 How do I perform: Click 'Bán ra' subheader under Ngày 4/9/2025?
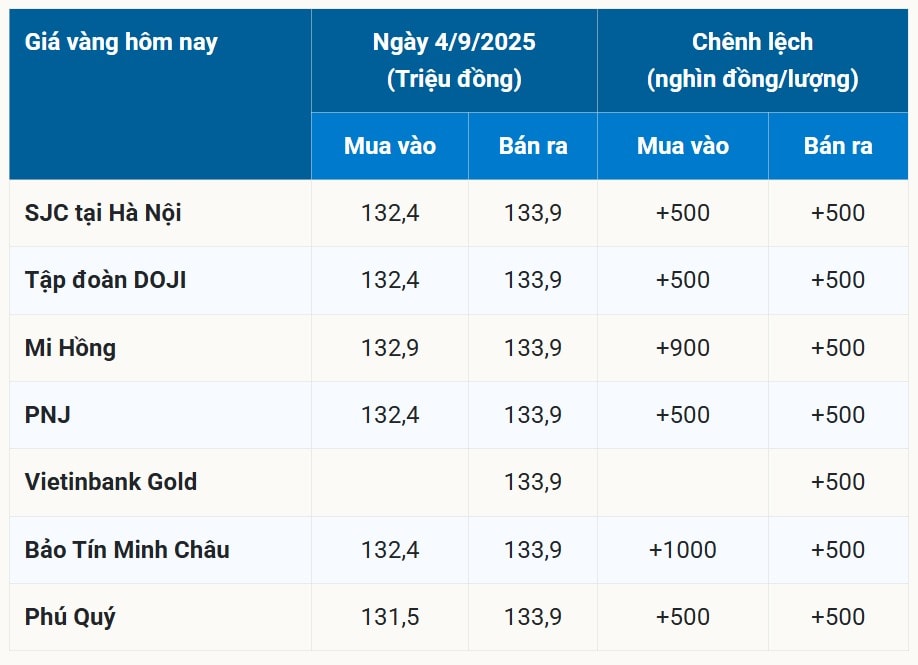tap(533, 146)
